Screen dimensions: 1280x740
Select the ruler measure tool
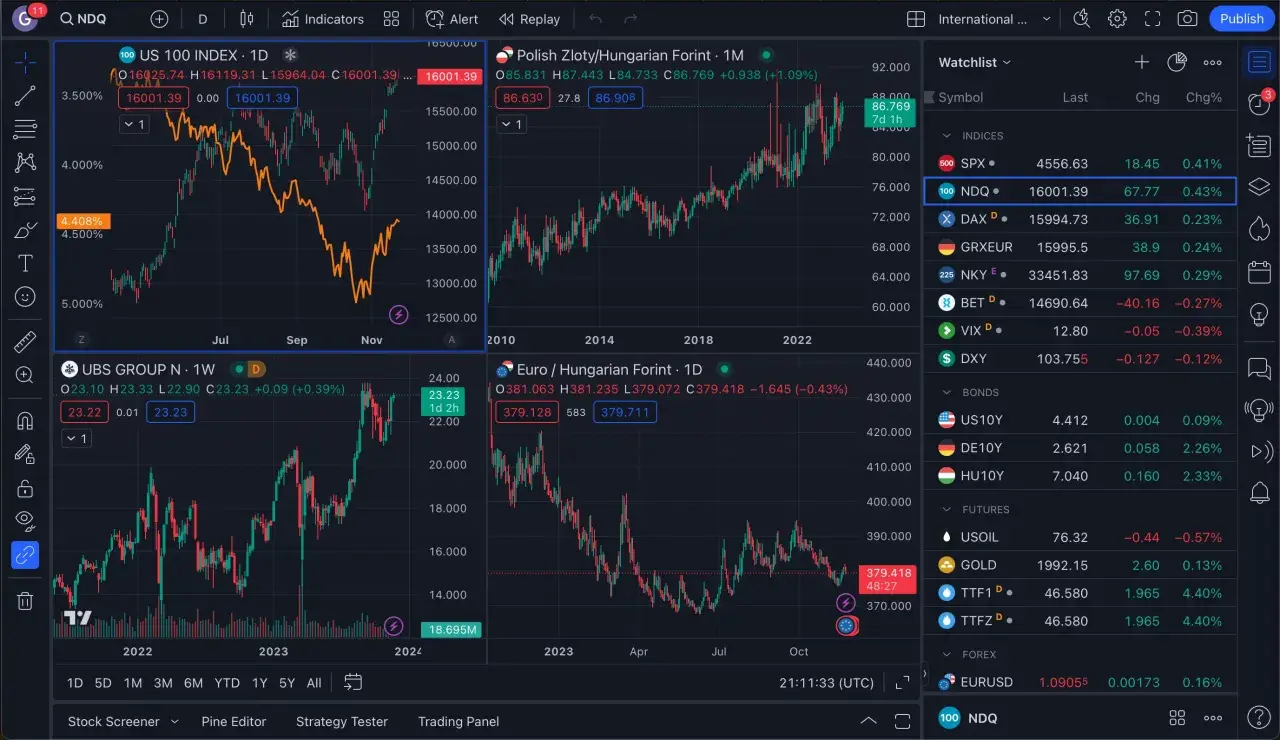coord(25,342)
